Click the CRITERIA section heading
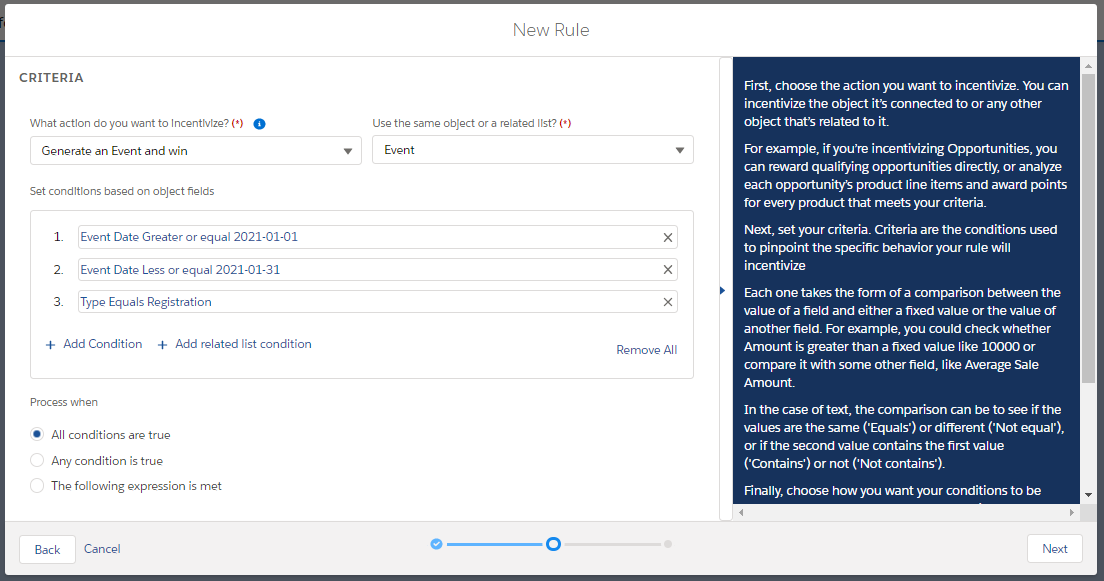This screenshot has width=1104, height=581. pos(51,77)
